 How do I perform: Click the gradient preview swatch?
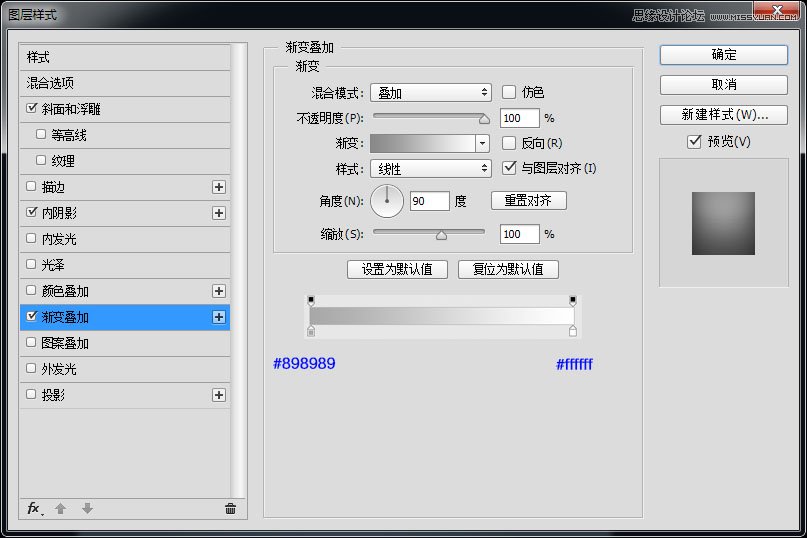[423, 143]
